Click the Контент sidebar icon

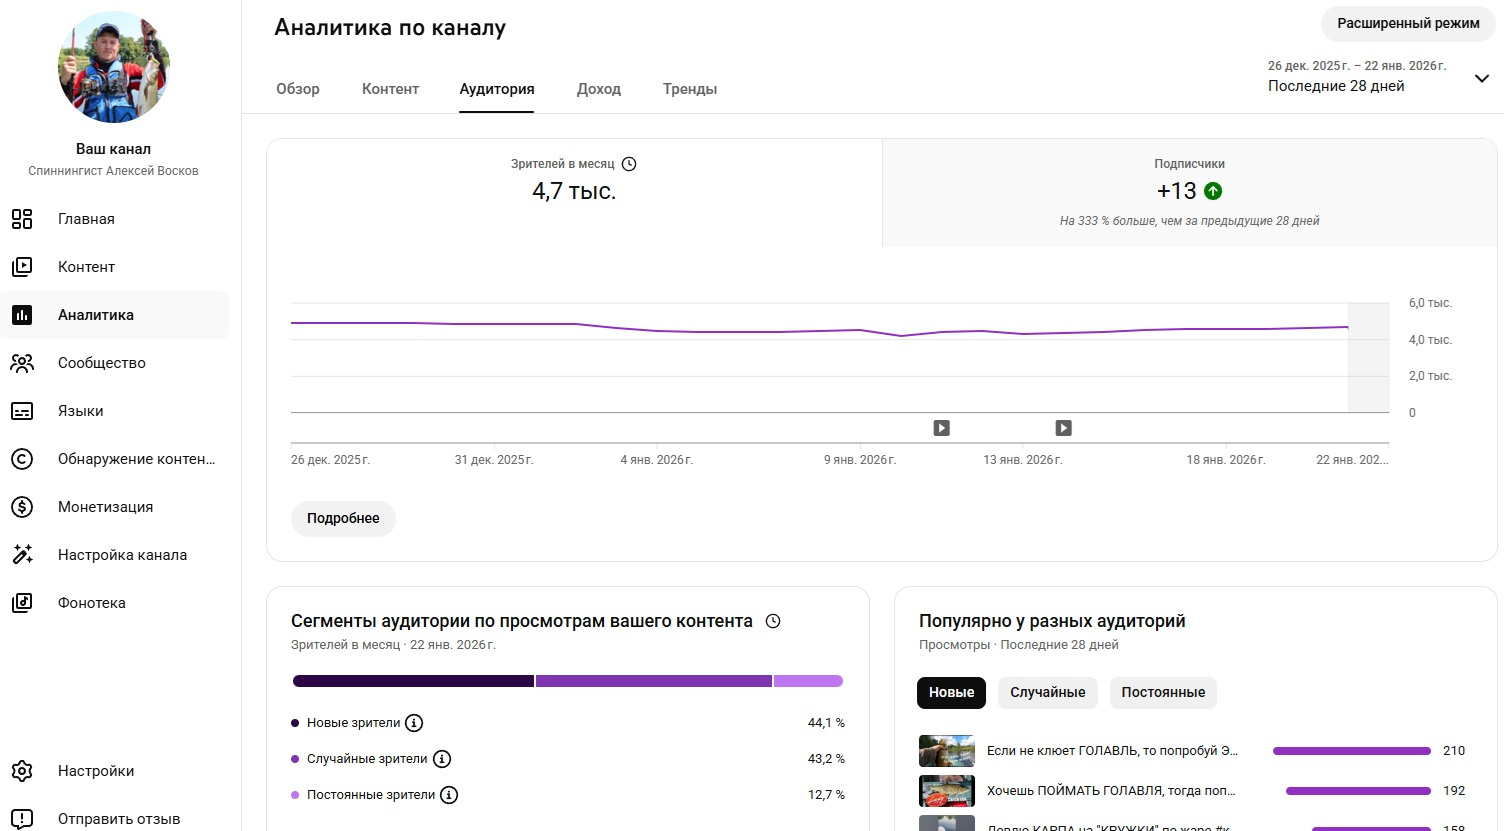(x=22, y=267)
